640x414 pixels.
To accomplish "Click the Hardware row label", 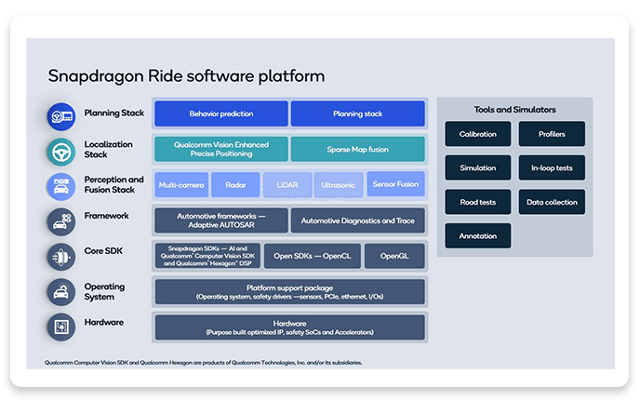I will tap(104, 322).
